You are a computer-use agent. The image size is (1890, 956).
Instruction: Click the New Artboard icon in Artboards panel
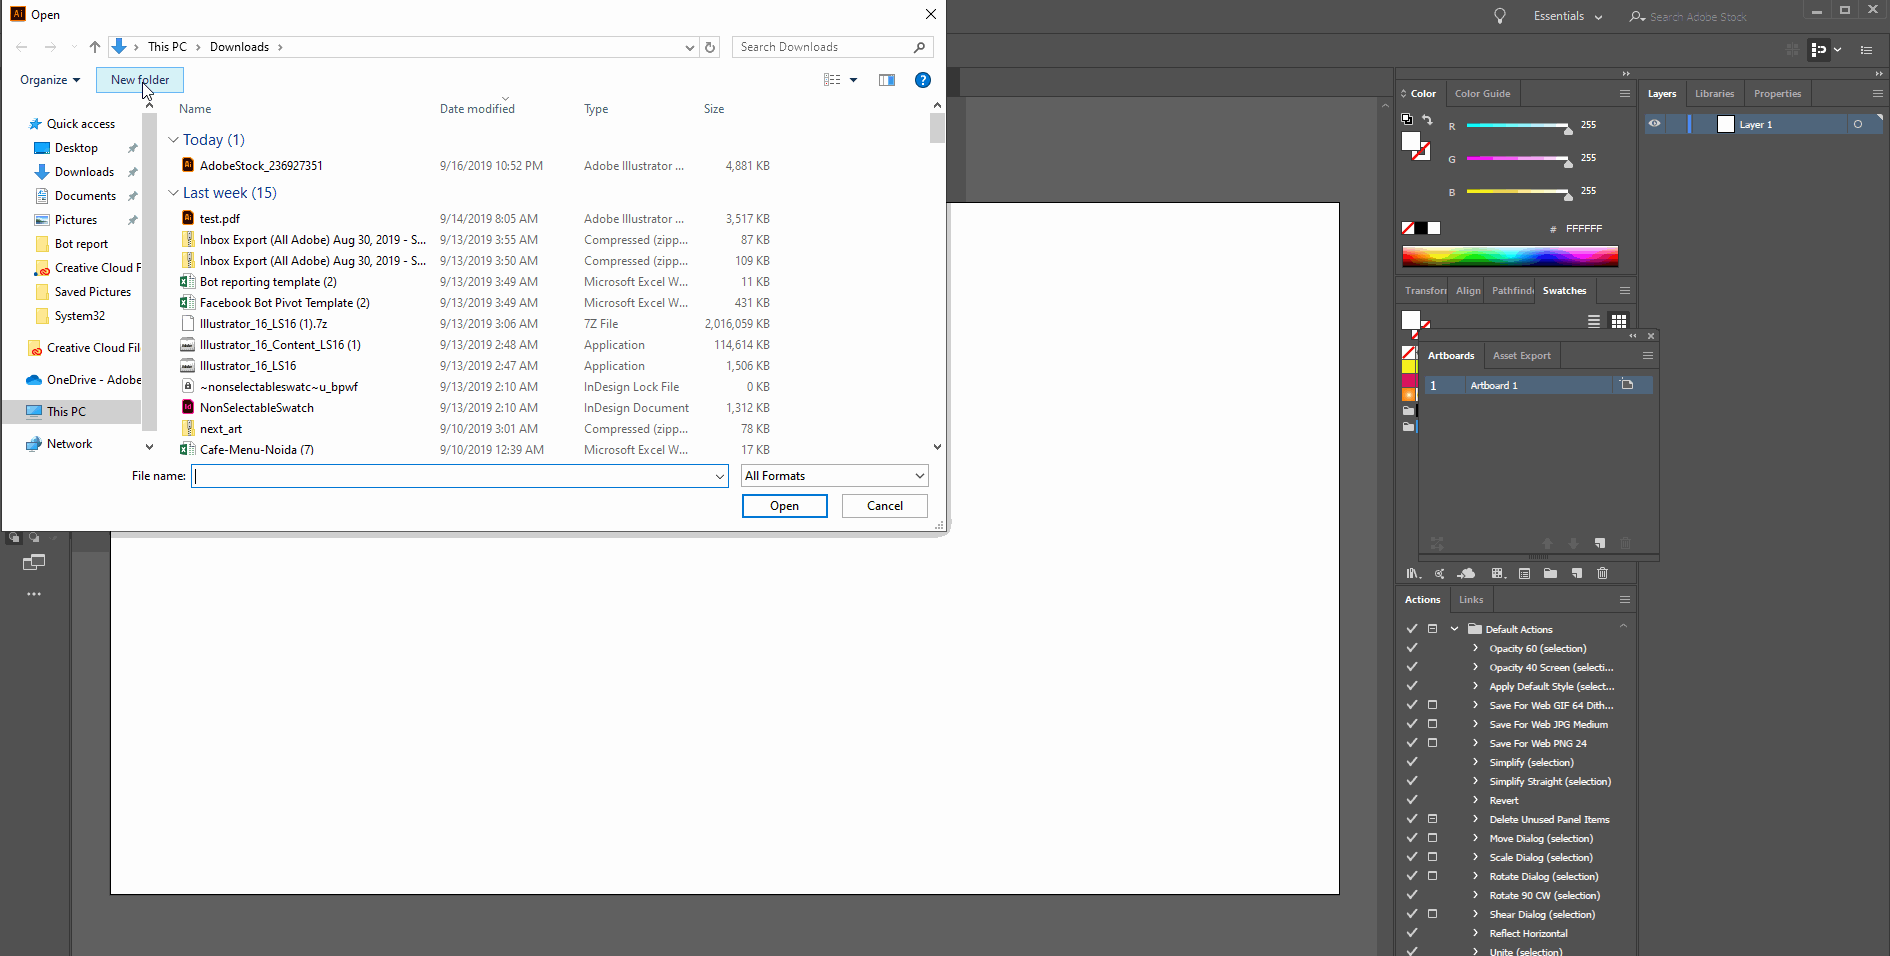coord(1600,543)
